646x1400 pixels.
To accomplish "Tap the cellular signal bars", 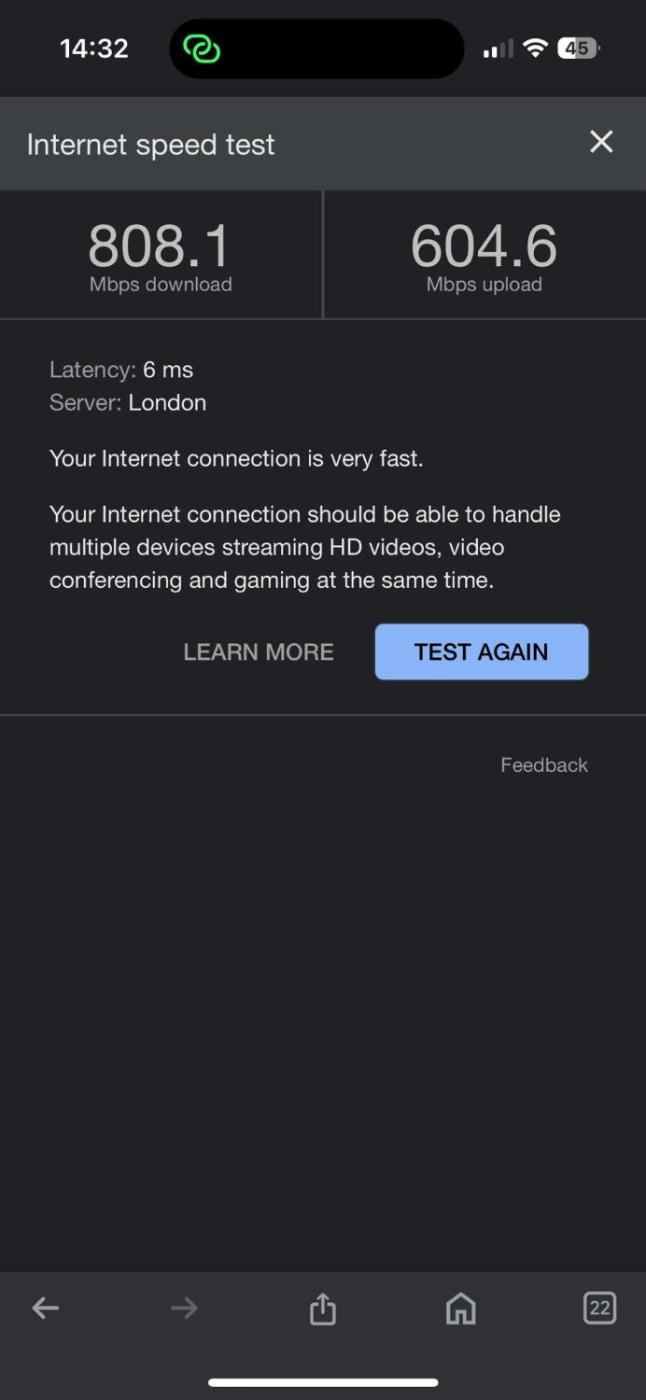I will pyautogui.click(x=498, y=48).
